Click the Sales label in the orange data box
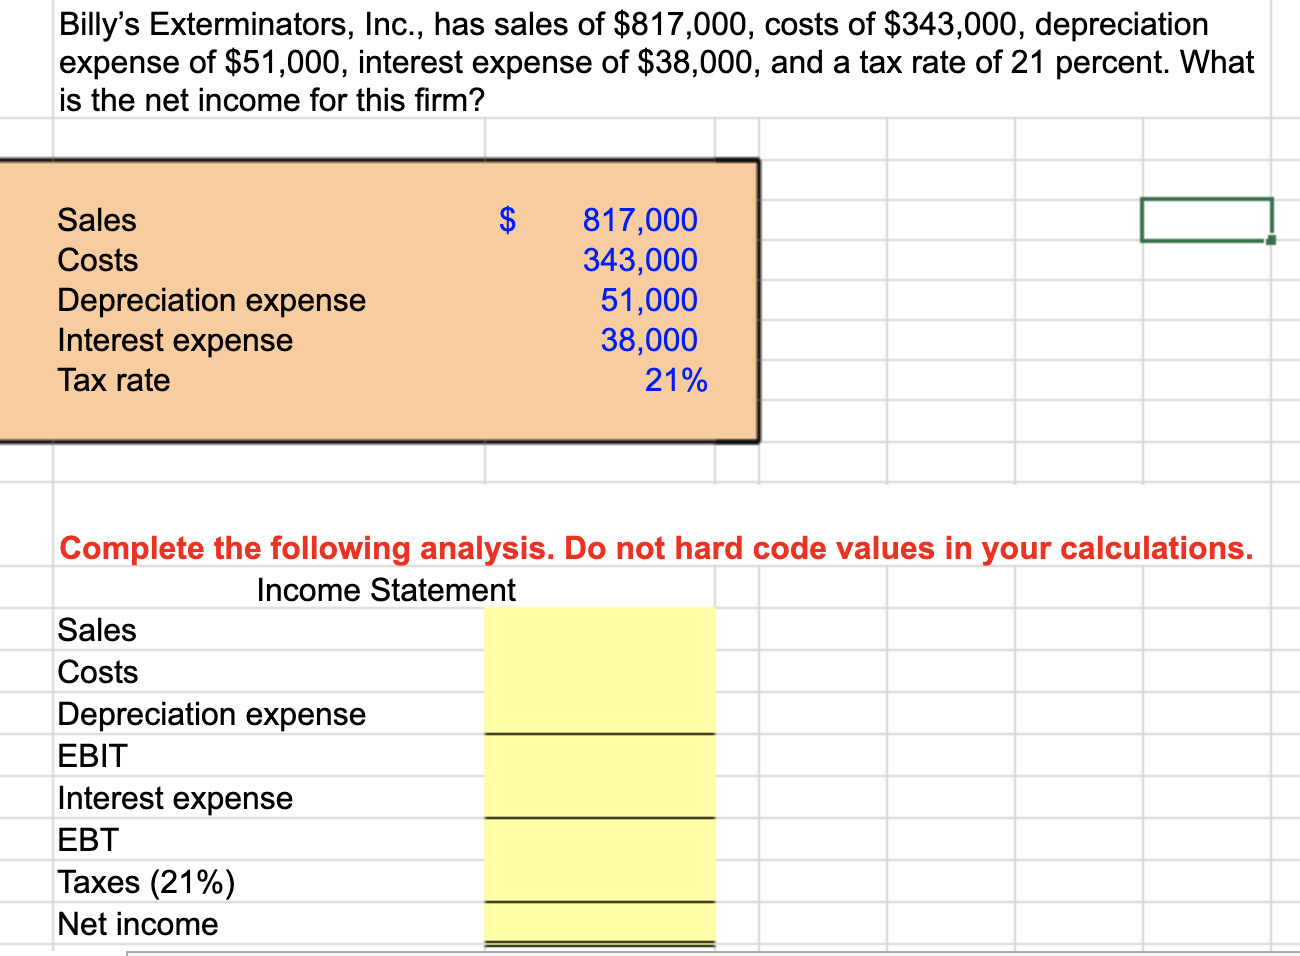Image resolution: width=1300 pixels, height=956 pixels. (x=97, y=220)
